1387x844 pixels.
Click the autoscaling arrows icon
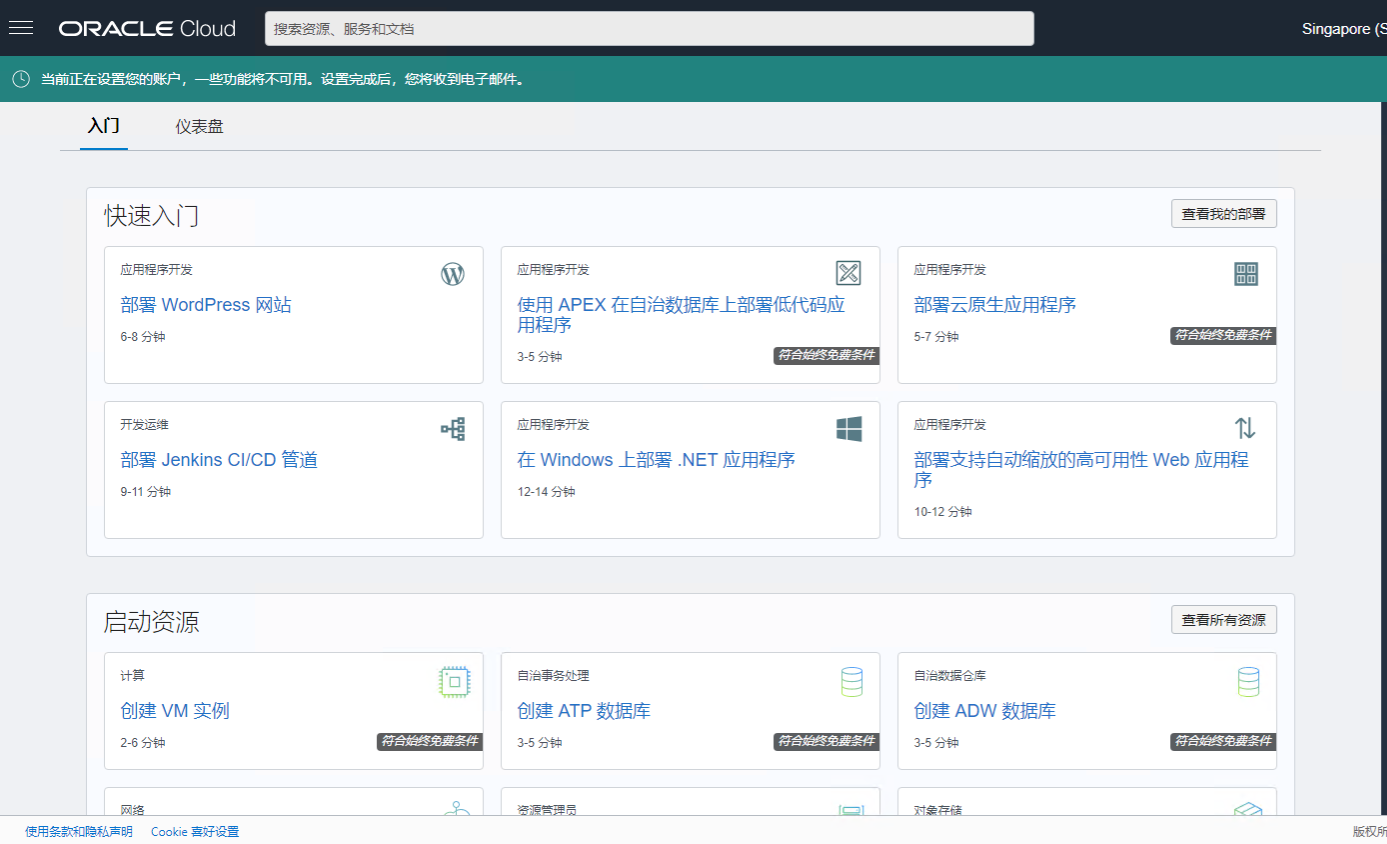[1245, 428]
